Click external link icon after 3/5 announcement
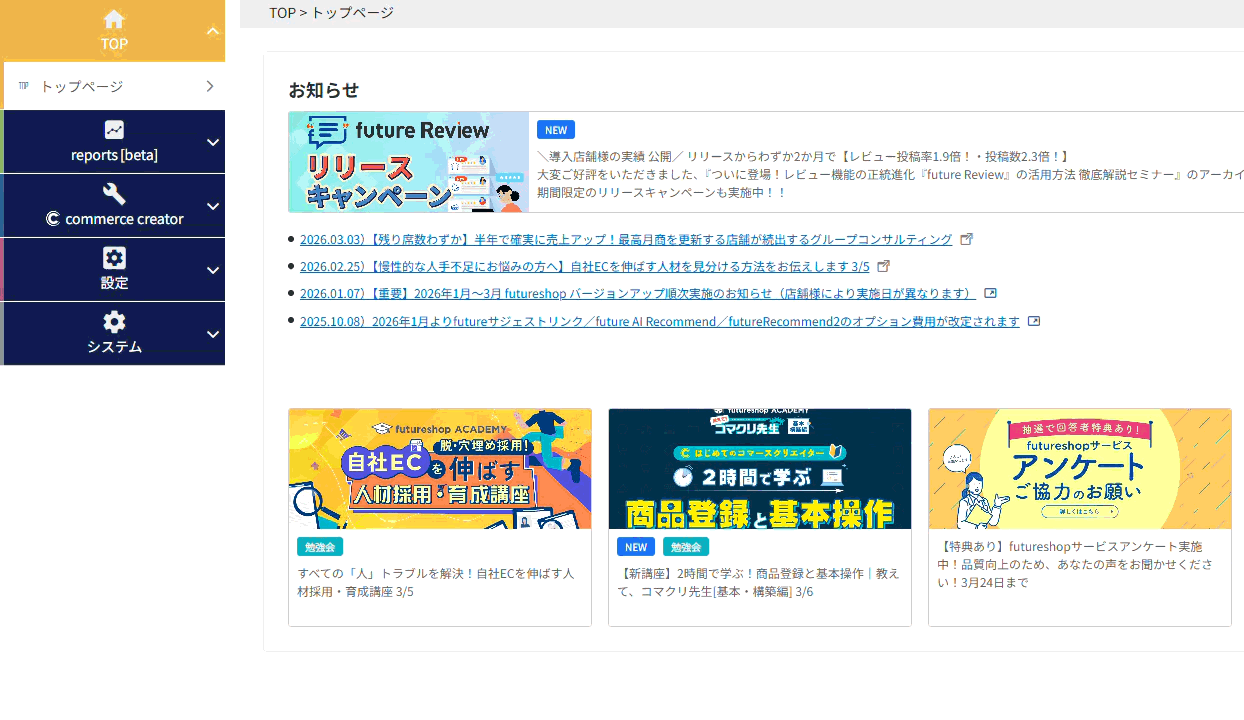Viewport: 1244px width, 720px height. pyautogui.click(x=883, y=266)
